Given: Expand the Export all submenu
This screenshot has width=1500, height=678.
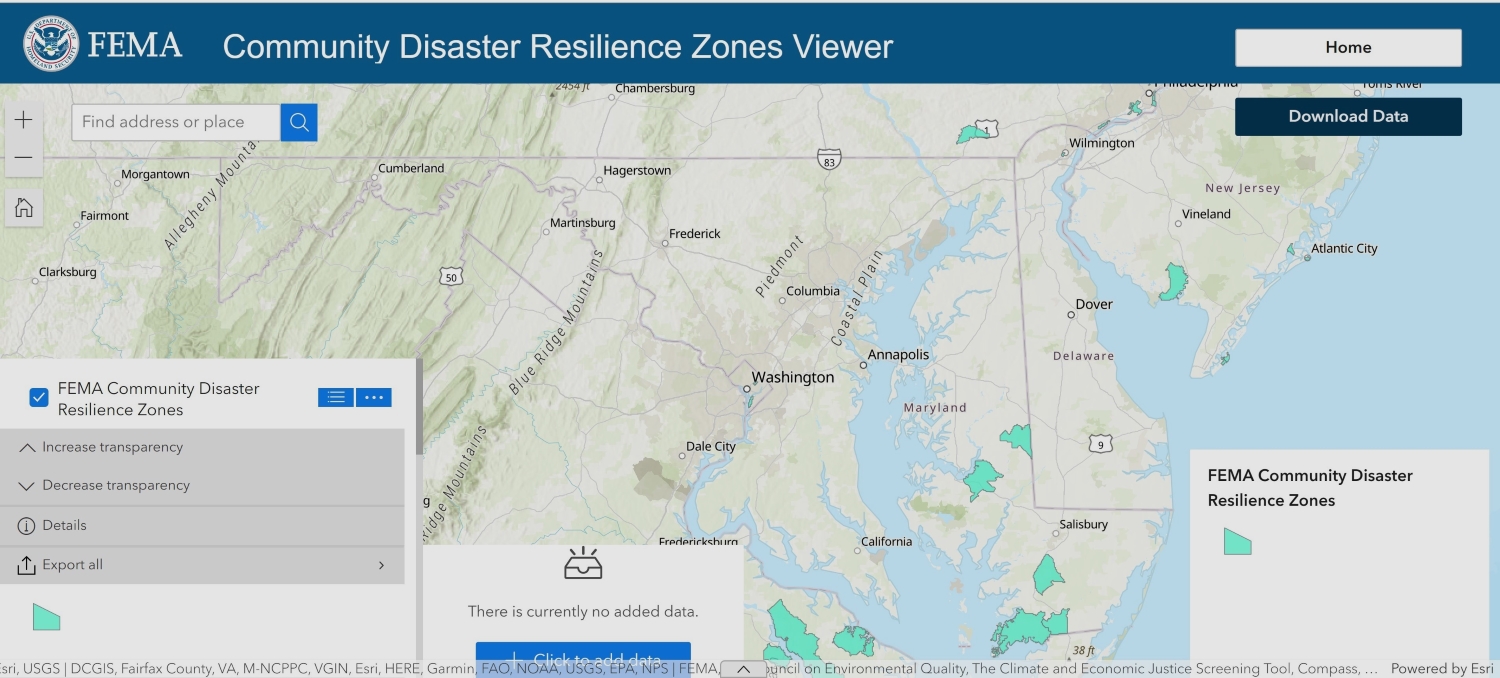Looking at the screenshot, I should pyautogui.click(x=380, y=565).
